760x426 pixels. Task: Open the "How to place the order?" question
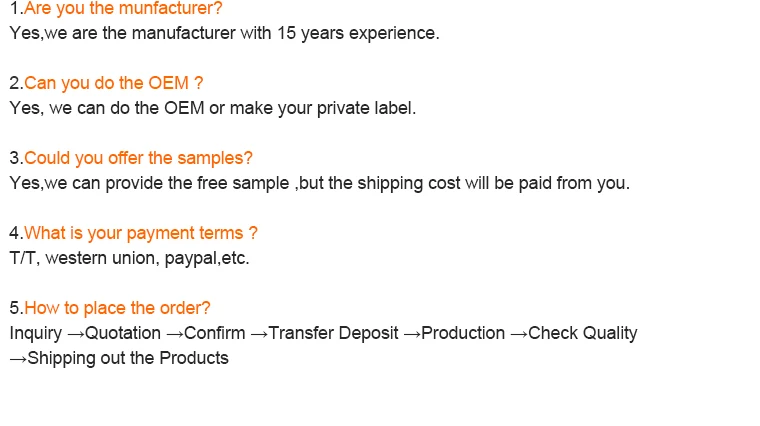tap(117, 308)
